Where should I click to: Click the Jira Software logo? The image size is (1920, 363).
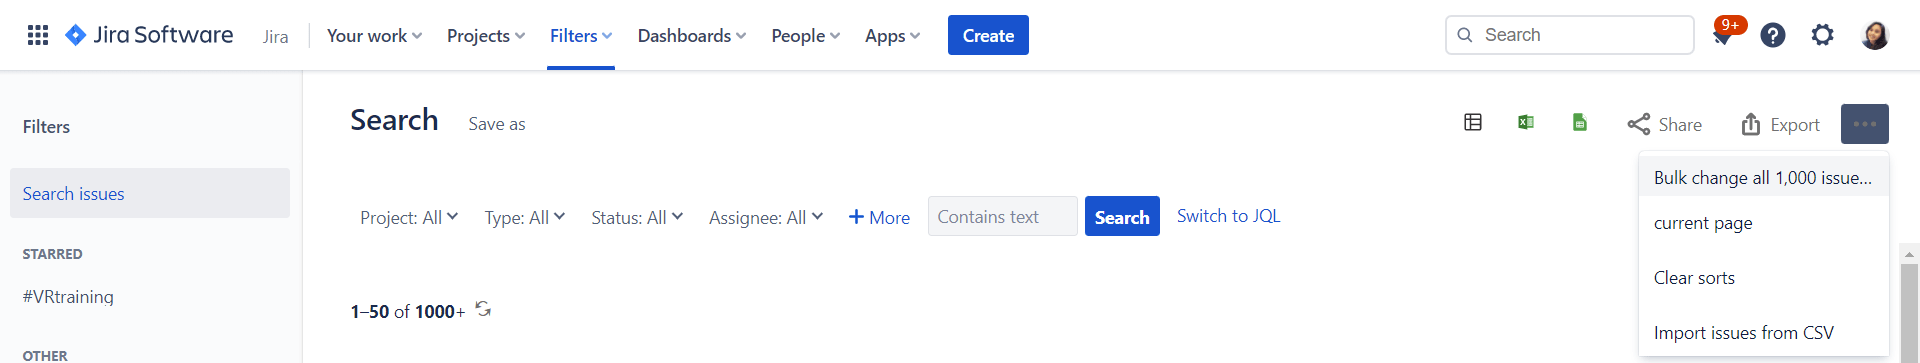tap(149, 35)
